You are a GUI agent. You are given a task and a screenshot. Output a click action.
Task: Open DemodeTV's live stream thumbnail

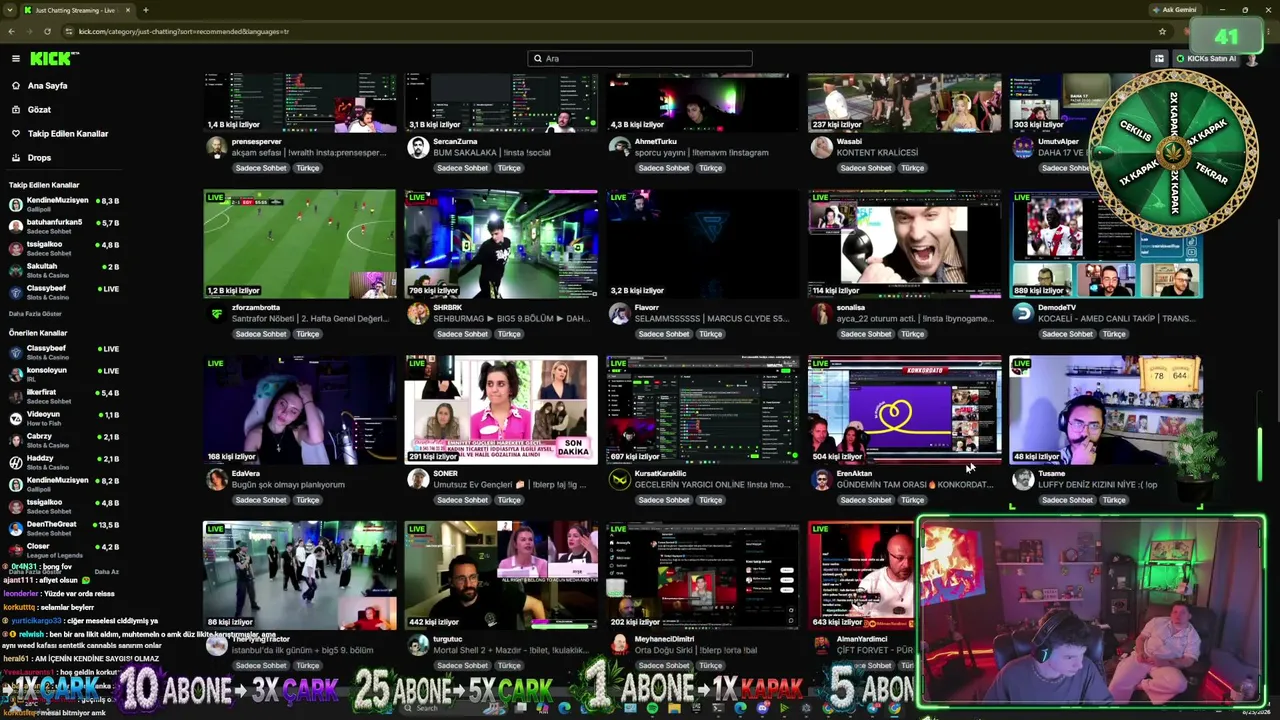1106,244
